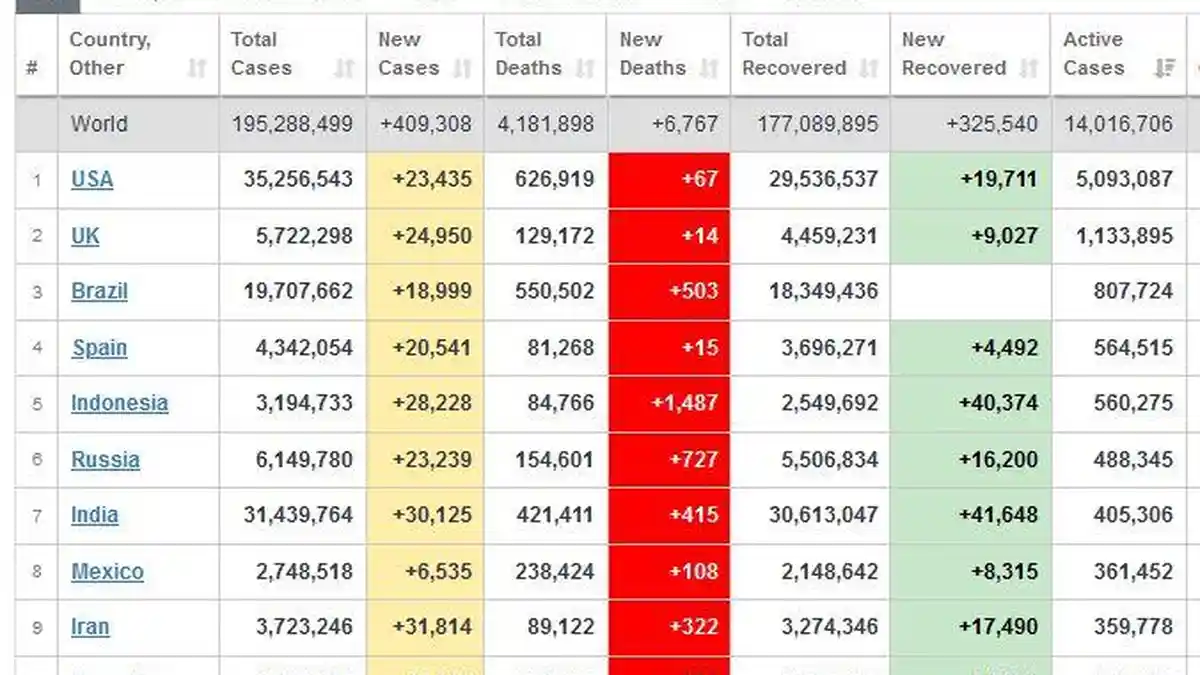Click USA new recovered +19,711 cell
Screen dimensions: 1200x675
(970, 180)
